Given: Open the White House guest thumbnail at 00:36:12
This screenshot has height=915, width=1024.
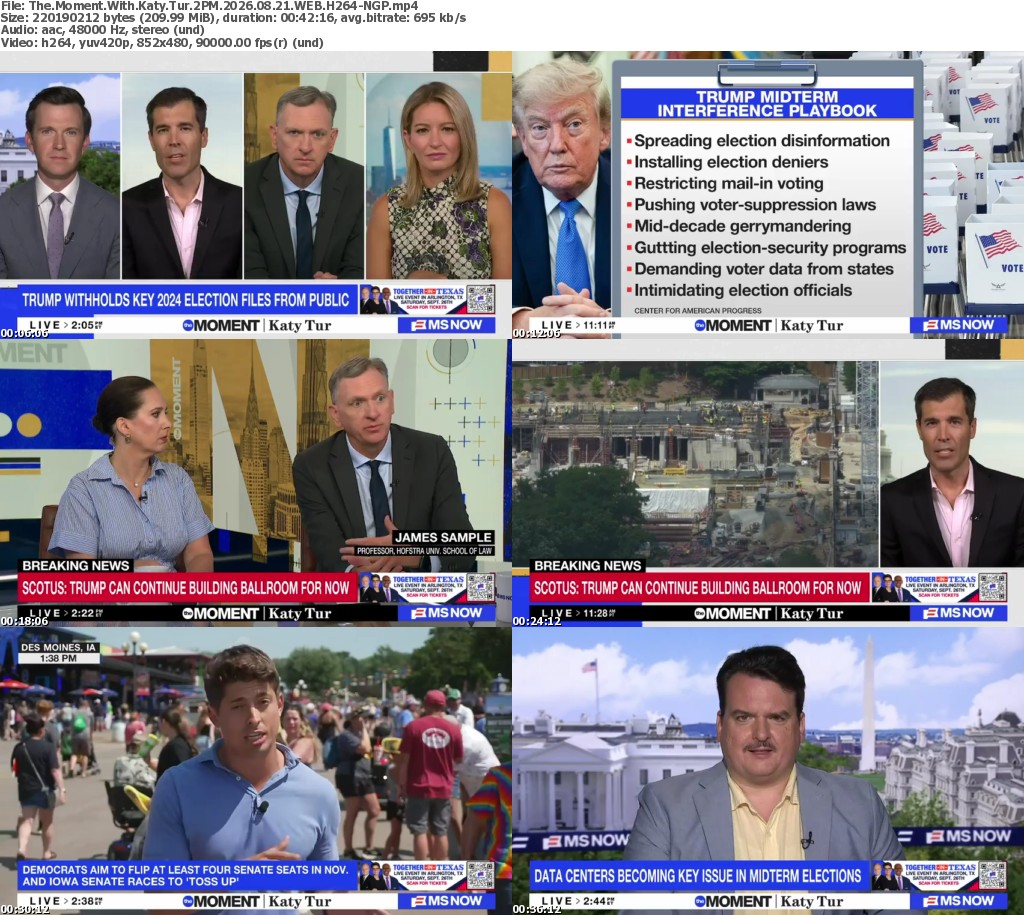Looking at the screenshot, I should click(x=768, y=771).
